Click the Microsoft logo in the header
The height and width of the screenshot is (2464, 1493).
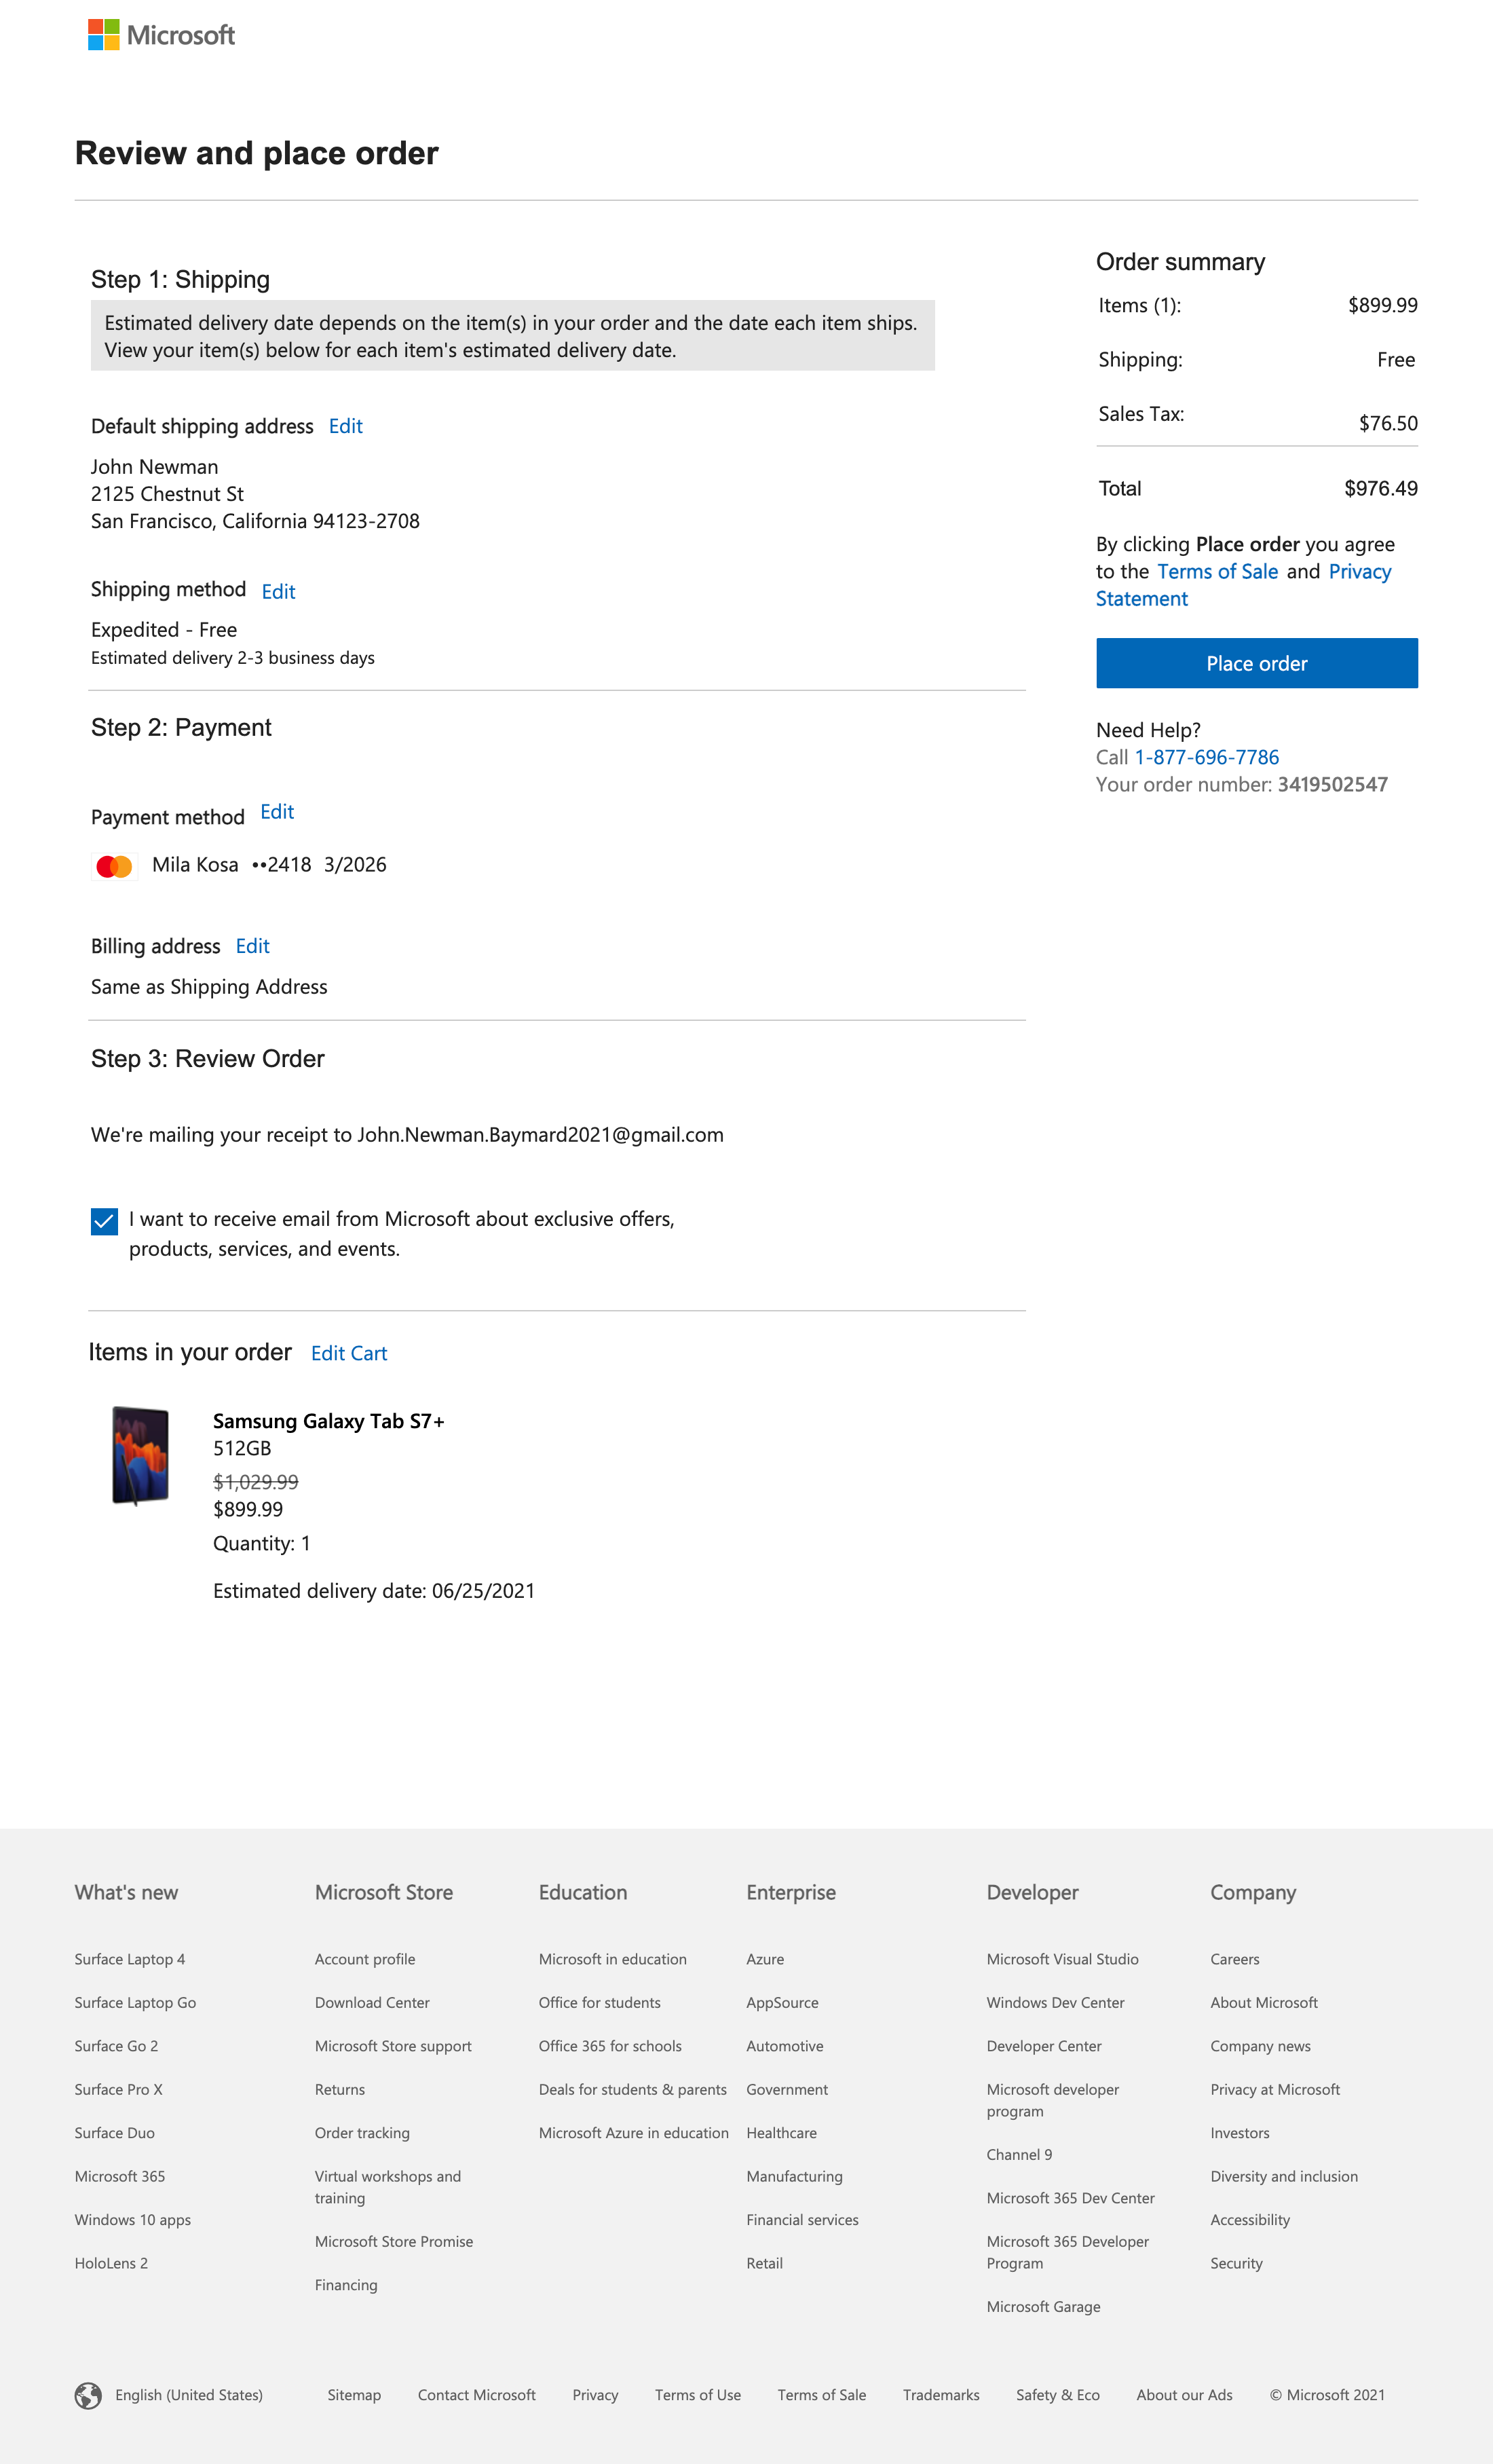pyautogui.click(x=160, y=35)
